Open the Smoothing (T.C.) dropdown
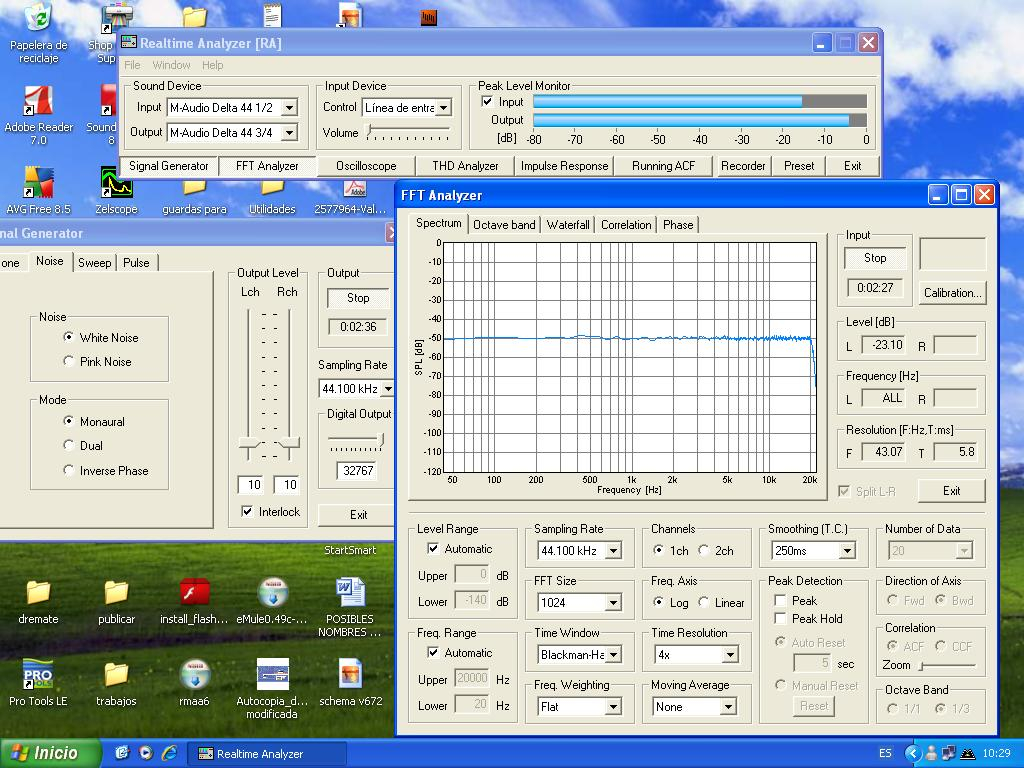This screenshot has width=1024, height=768. tap(846, 551)
